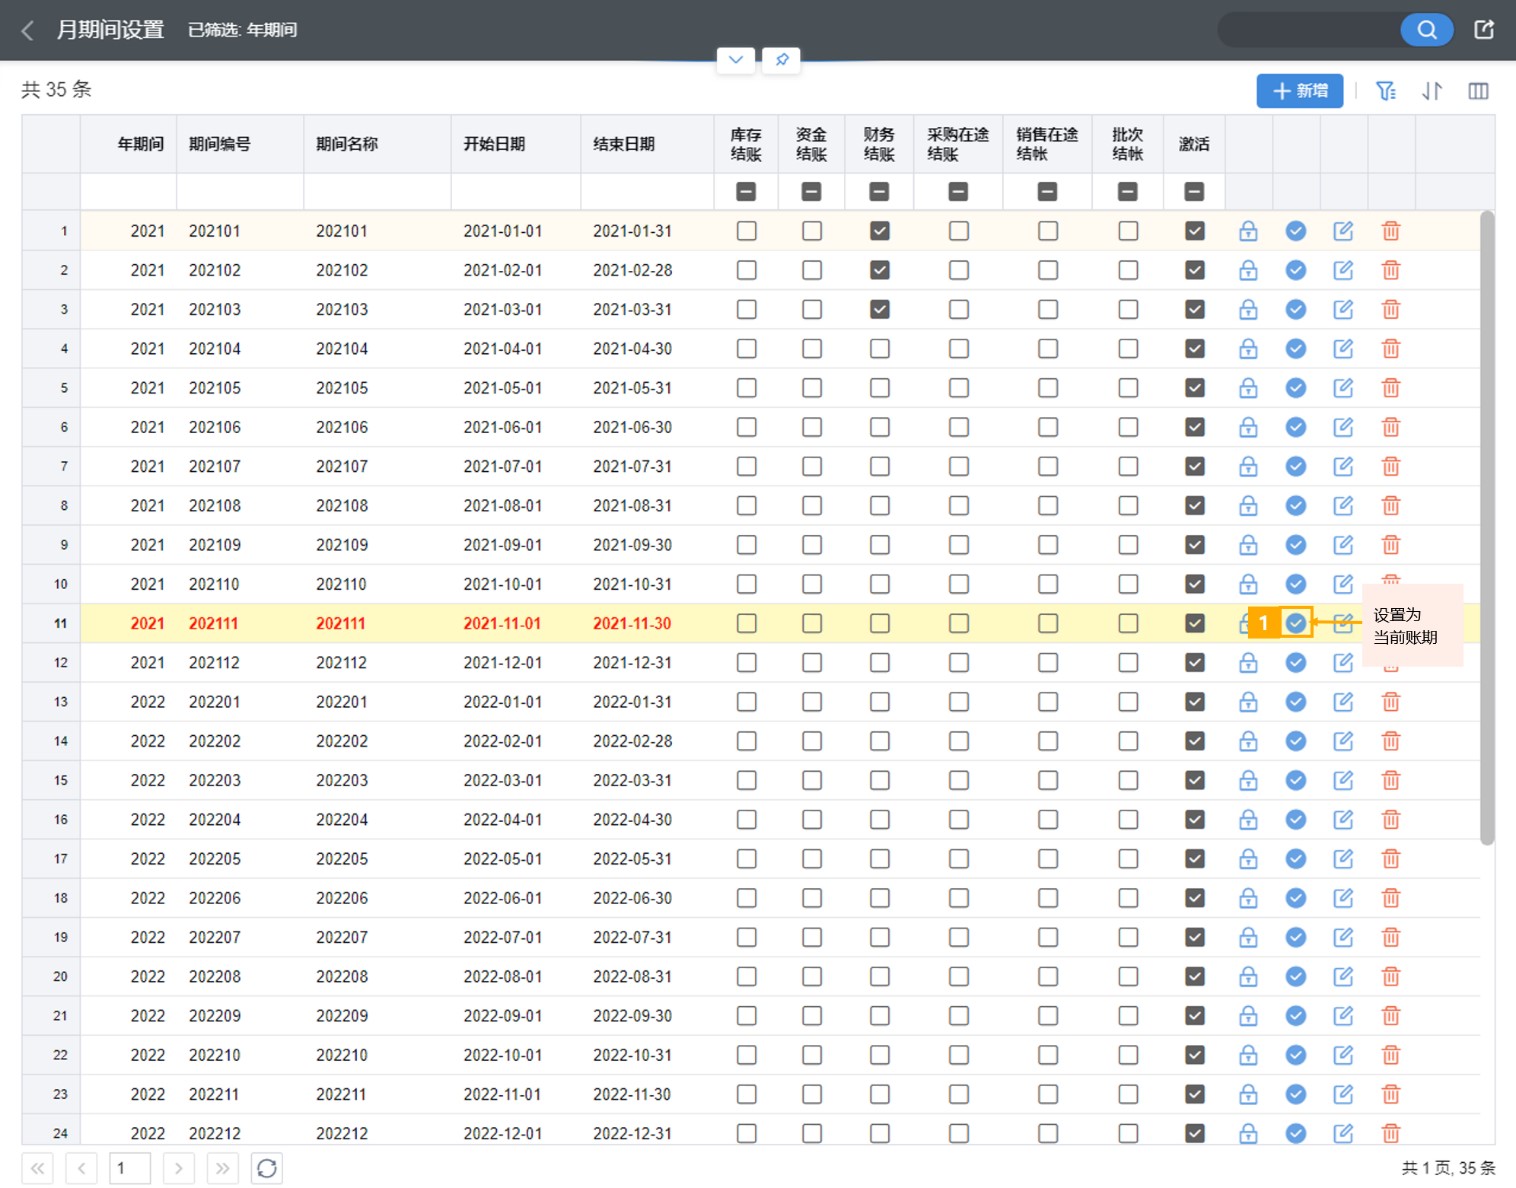The image size is (1516, 1188).
Task: Pin the filter panel
Action: pos(781,60)
